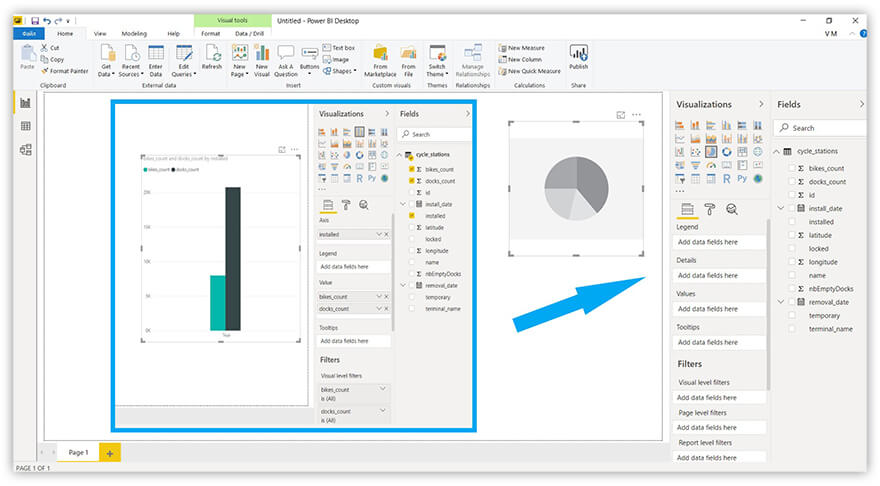The width and height of the screenshot is (880, 486).
Task: Select the Format paint roller tab icon
Action: point(709,209)
